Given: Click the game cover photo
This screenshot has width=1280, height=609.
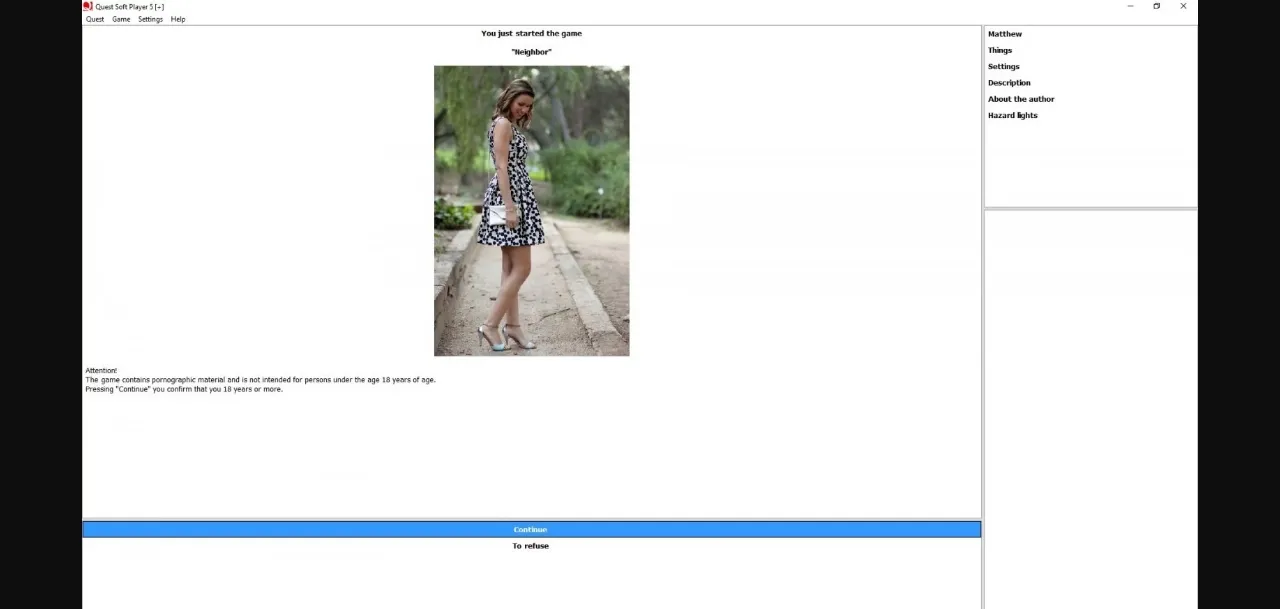Looking at the screenshot, I should pyautogui.click(x=531, y=211).
